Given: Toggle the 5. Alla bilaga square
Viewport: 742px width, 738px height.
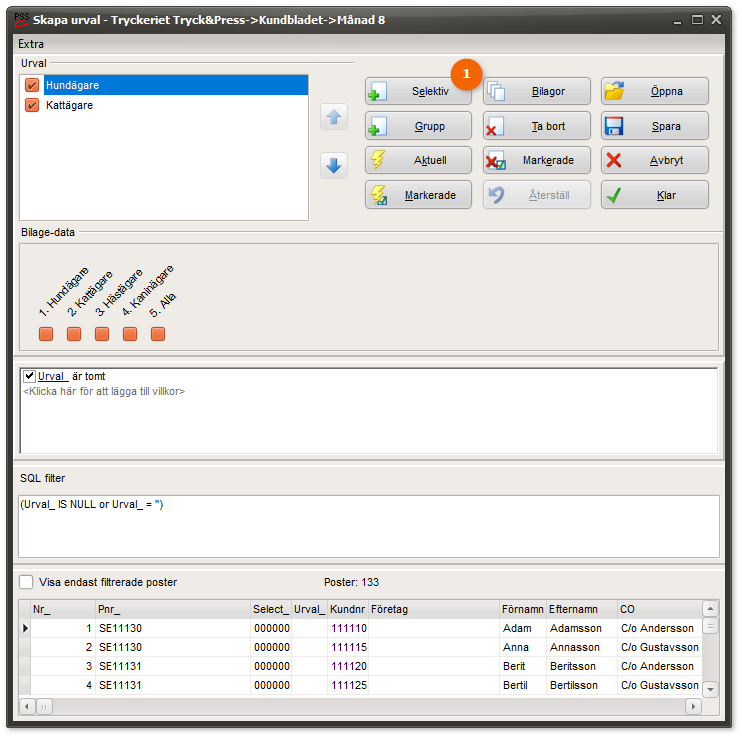Looking at the screenshot, I should point(158,334).
